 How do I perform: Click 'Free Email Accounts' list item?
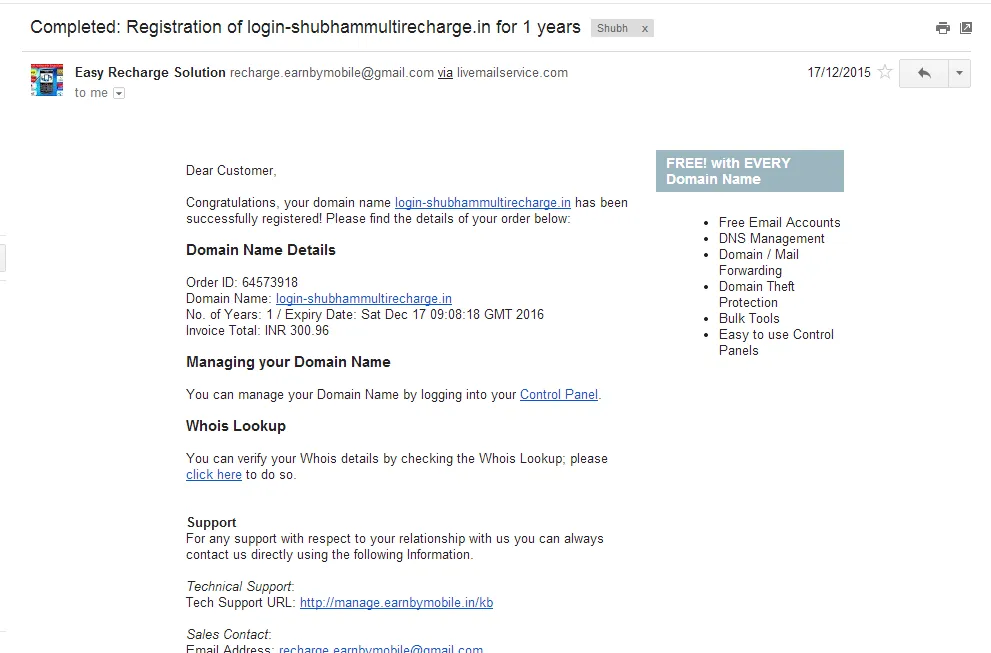tap(779, 223)
